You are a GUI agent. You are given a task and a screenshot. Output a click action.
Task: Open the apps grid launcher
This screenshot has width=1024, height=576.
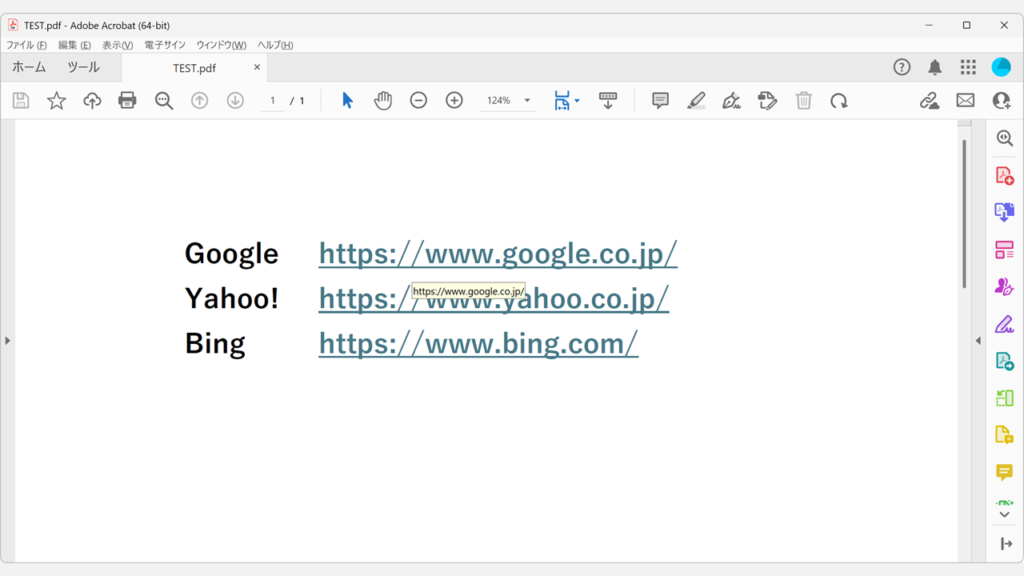click(968, 67)
